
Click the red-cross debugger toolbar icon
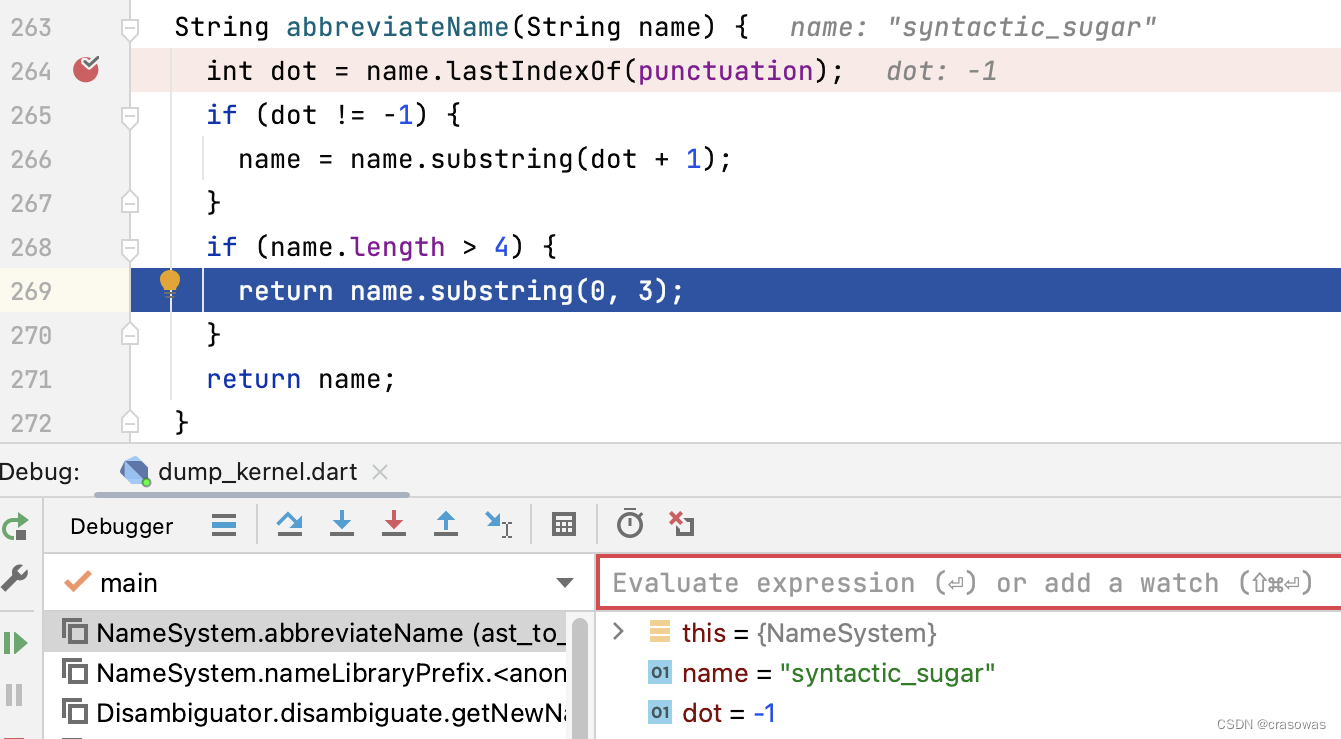click(681, 523)
